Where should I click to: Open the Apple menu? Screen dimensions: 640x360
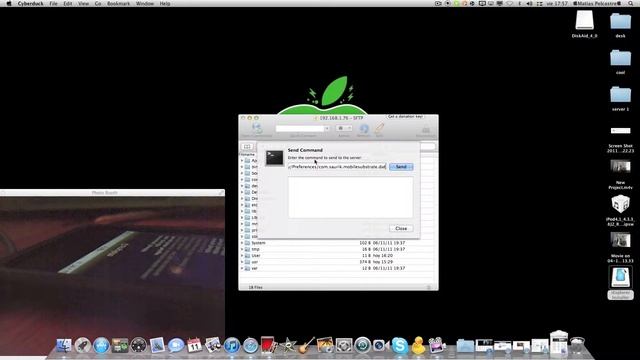pos(9,3)
